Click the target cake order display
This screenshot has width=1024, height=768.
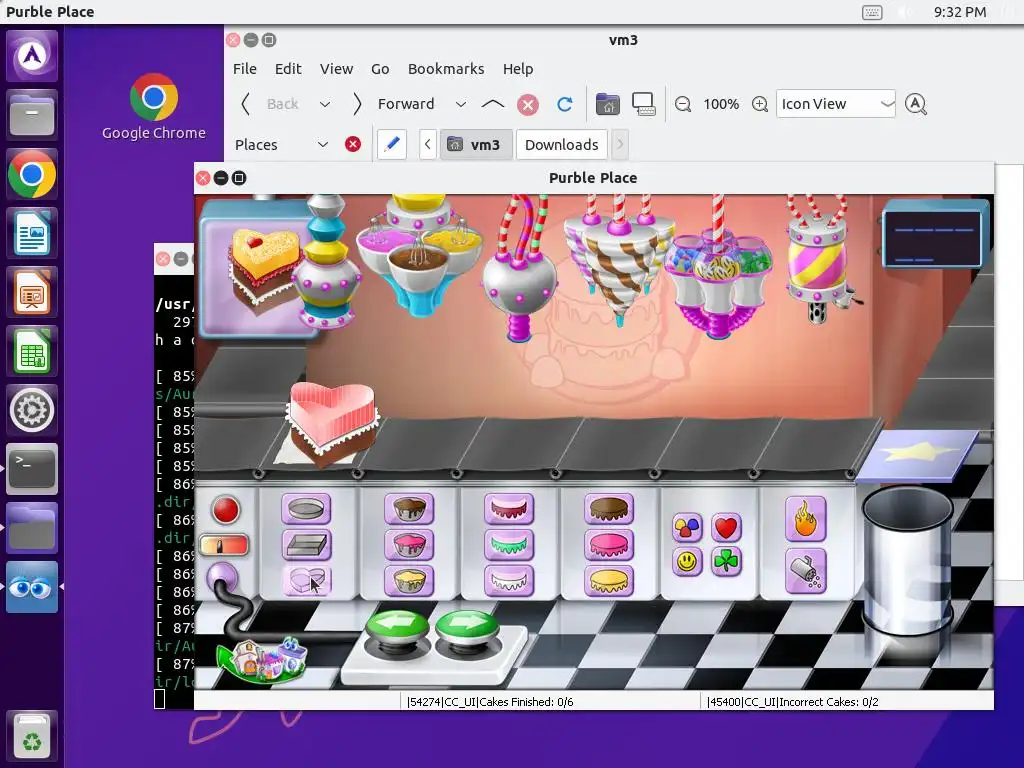[257, 268]
